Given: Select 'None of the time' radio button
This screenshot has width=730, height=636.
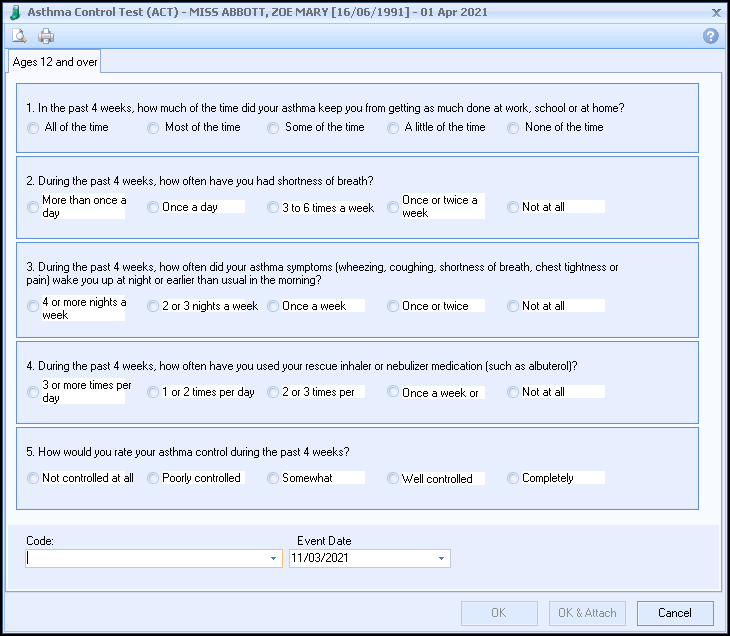Looking at the screenshot, I should pyautogui.click(x=513, y=128).
